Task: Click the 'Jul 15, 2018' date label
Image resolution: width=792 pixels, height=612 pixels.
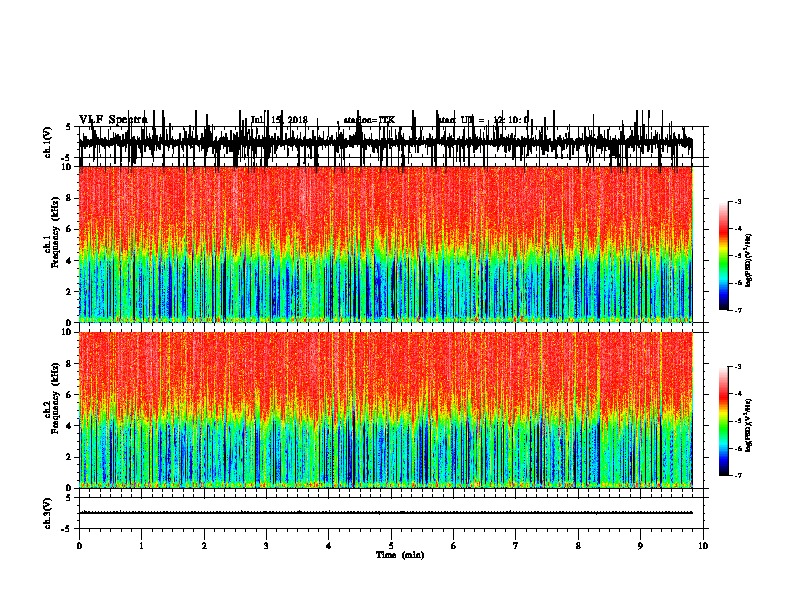Action: 279,120
